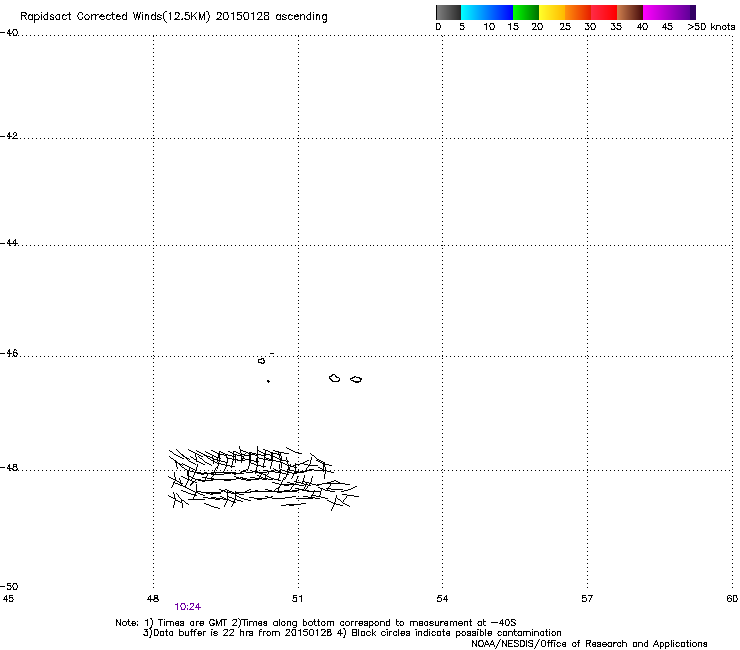Click longitude label 60
740x650 pixels.
click(x=732, y=599)
